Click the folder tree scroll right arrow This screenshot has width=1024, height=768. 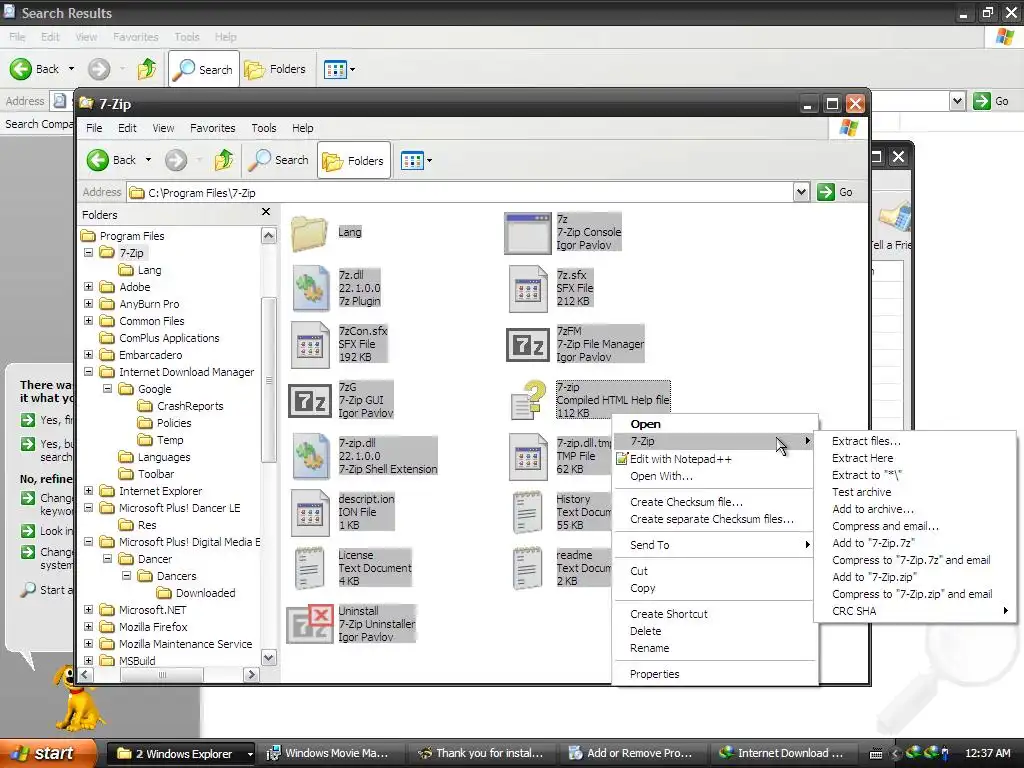(x=251, y=675)
